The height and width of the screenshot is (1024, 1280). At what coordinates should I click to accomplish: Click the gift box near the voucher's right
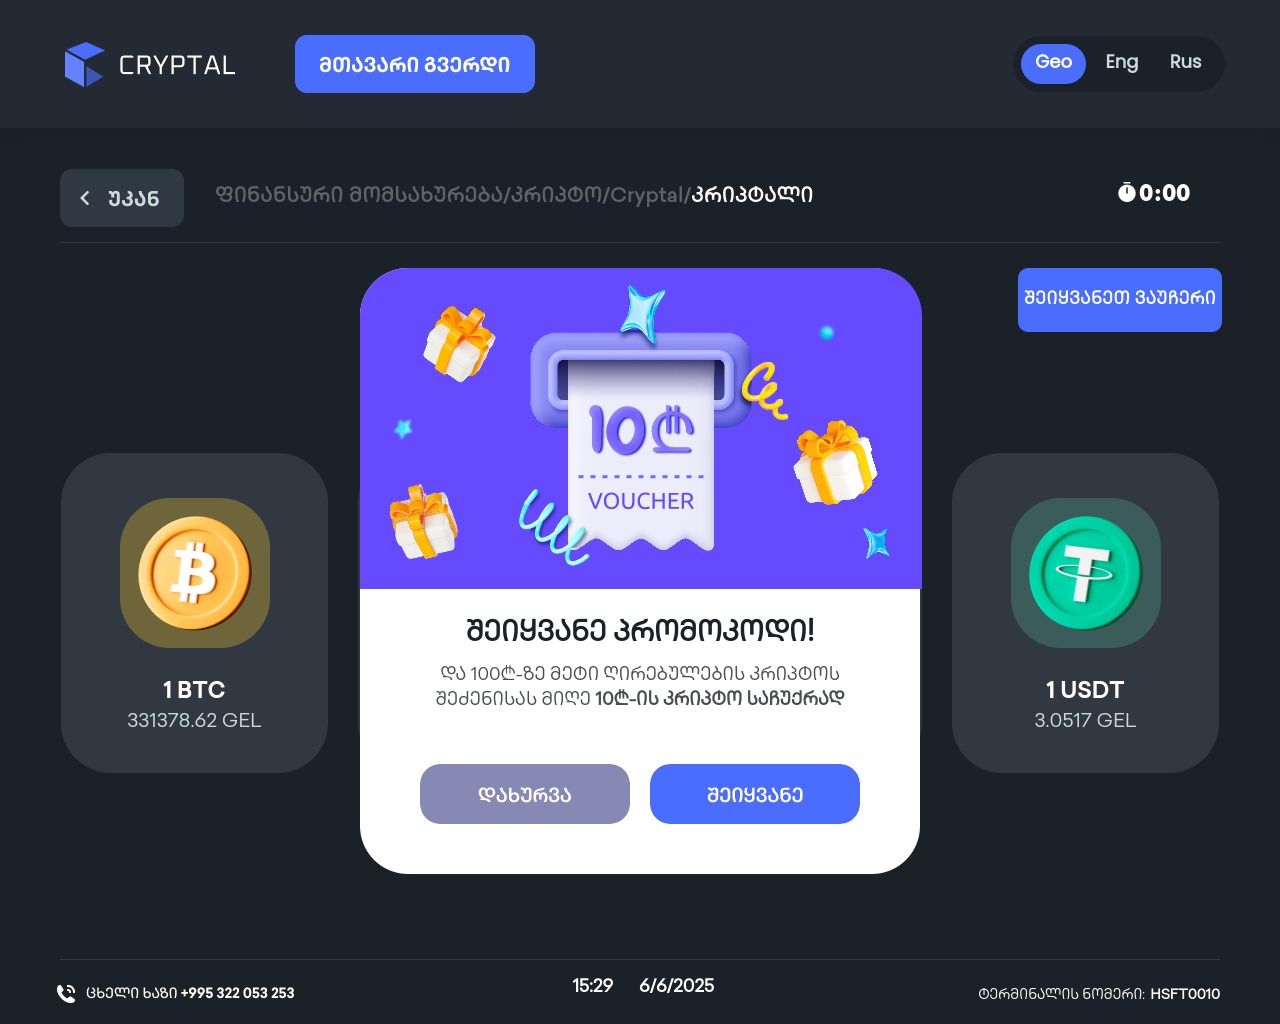click(834, 463)
